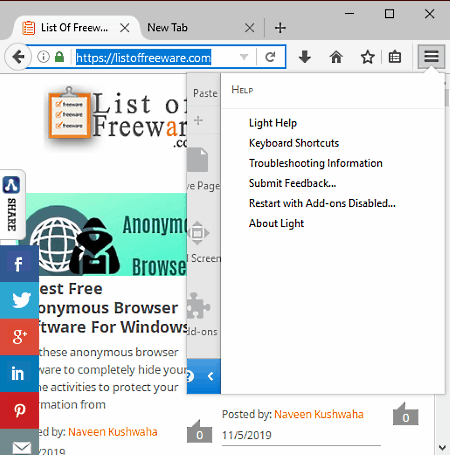This screenshot has width=450, height=455.
Task: Close the New Tab tab
Action: pos(249,28)
